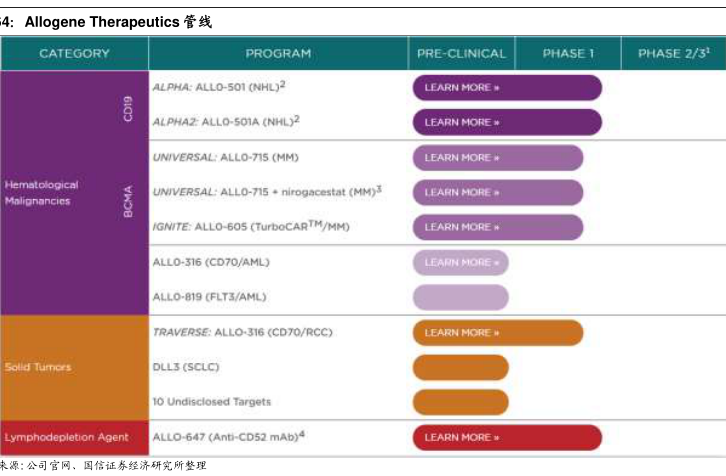Select the Solid Tumors category label
The height and width of the screenshot is (476, 726).
38,367
